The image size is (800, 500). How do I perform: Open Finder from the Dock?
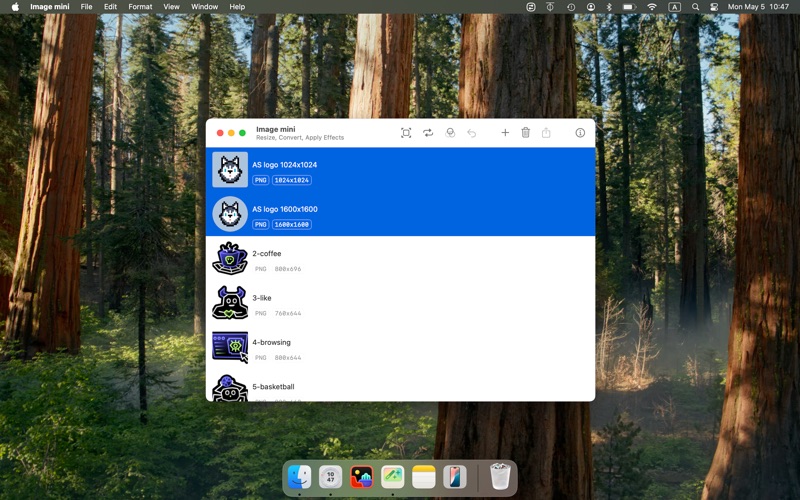[x=299, y=478]
